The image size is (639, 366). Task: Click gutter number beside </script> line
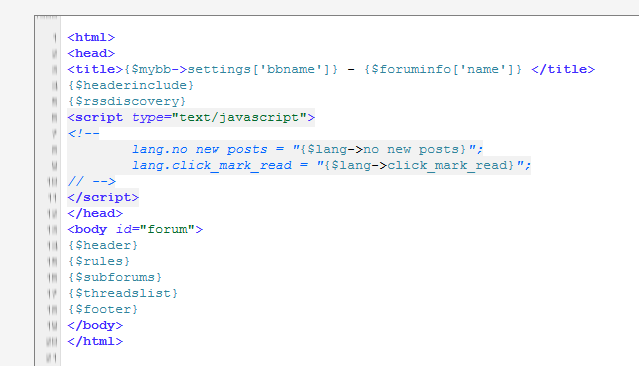click(x=53, y=198)
